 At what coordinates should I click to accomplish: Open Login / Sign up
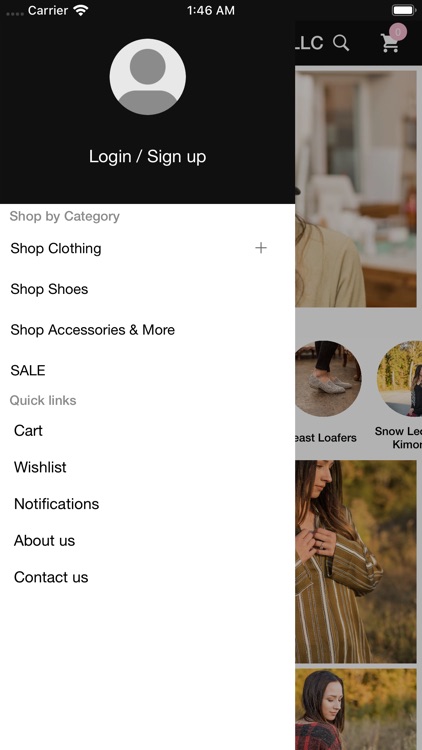click(x=147, y=156)
